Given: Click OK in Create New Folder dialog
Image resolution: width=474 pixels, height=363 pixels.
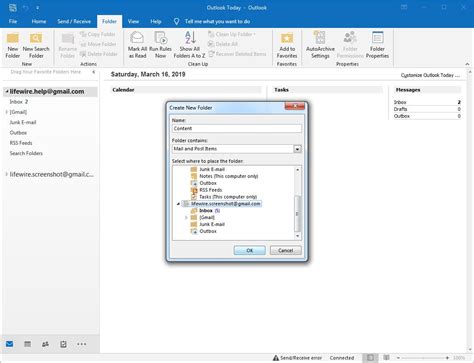Looking at the screenshot, I should point(250,250).
